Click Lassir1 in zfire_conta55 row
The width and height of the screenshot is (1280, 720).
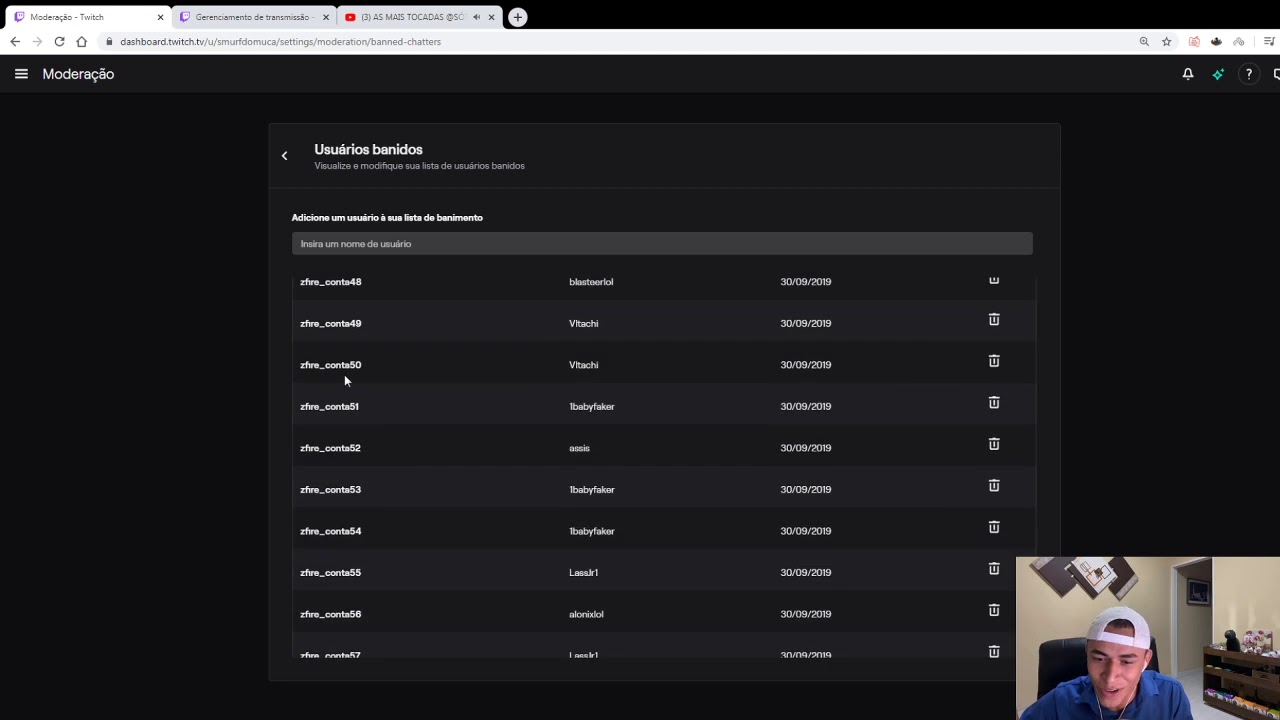(584, 573)
